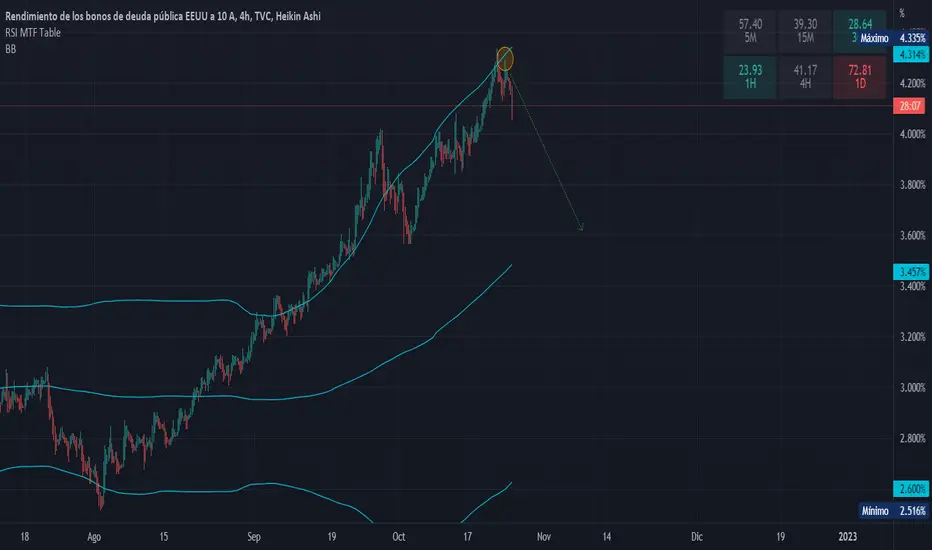Click the '18' date at the time axis start

click(24, 537)
